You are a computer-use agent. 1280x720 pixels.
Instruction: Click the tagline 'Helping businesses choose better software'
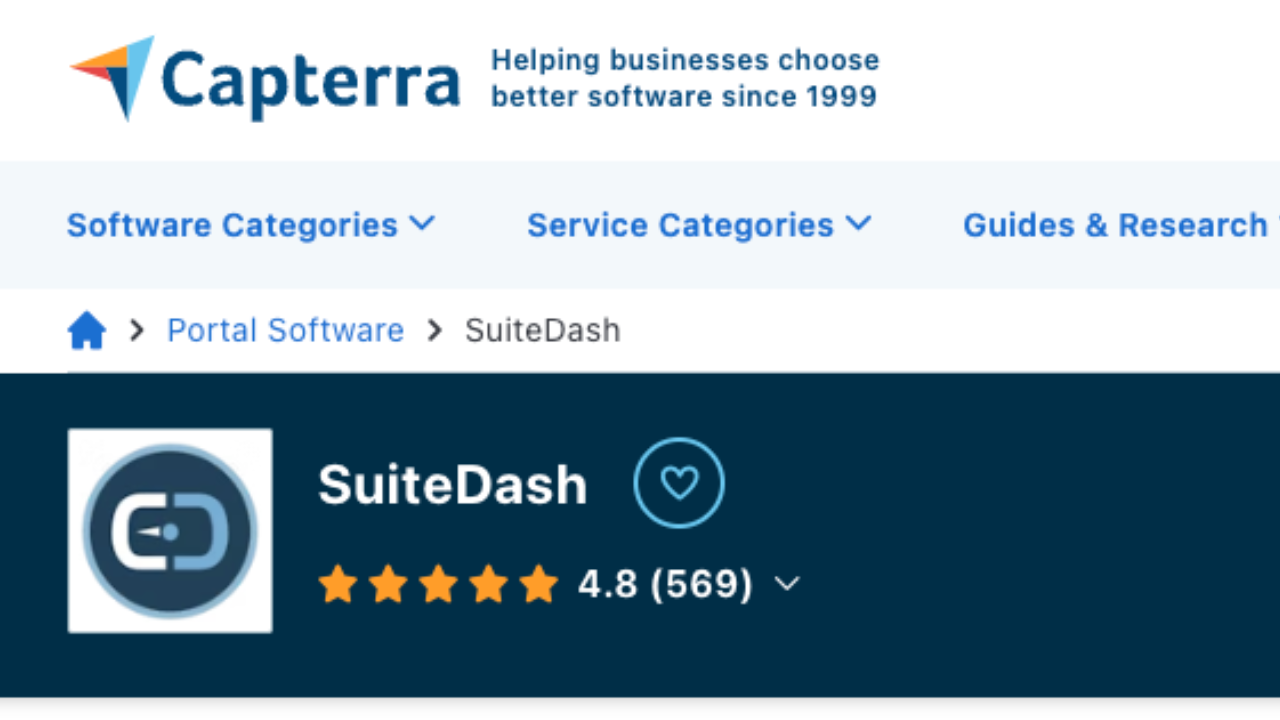[685, 78]
